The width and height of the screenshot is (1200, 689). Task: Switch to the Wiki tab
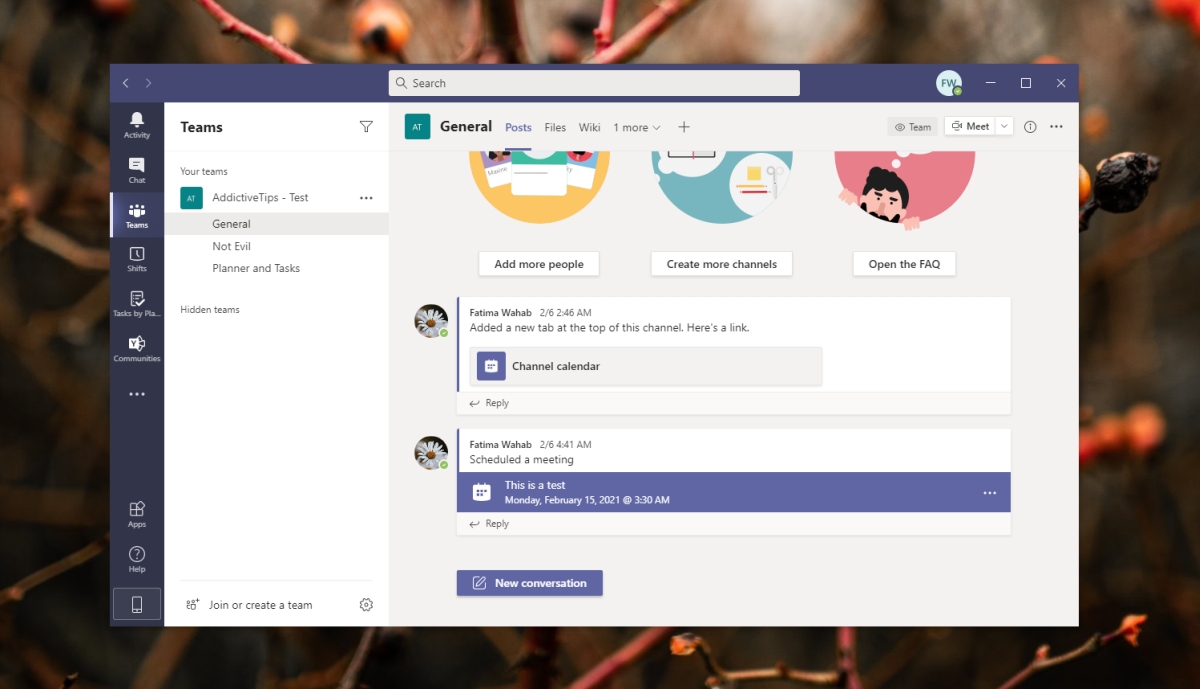589,128
